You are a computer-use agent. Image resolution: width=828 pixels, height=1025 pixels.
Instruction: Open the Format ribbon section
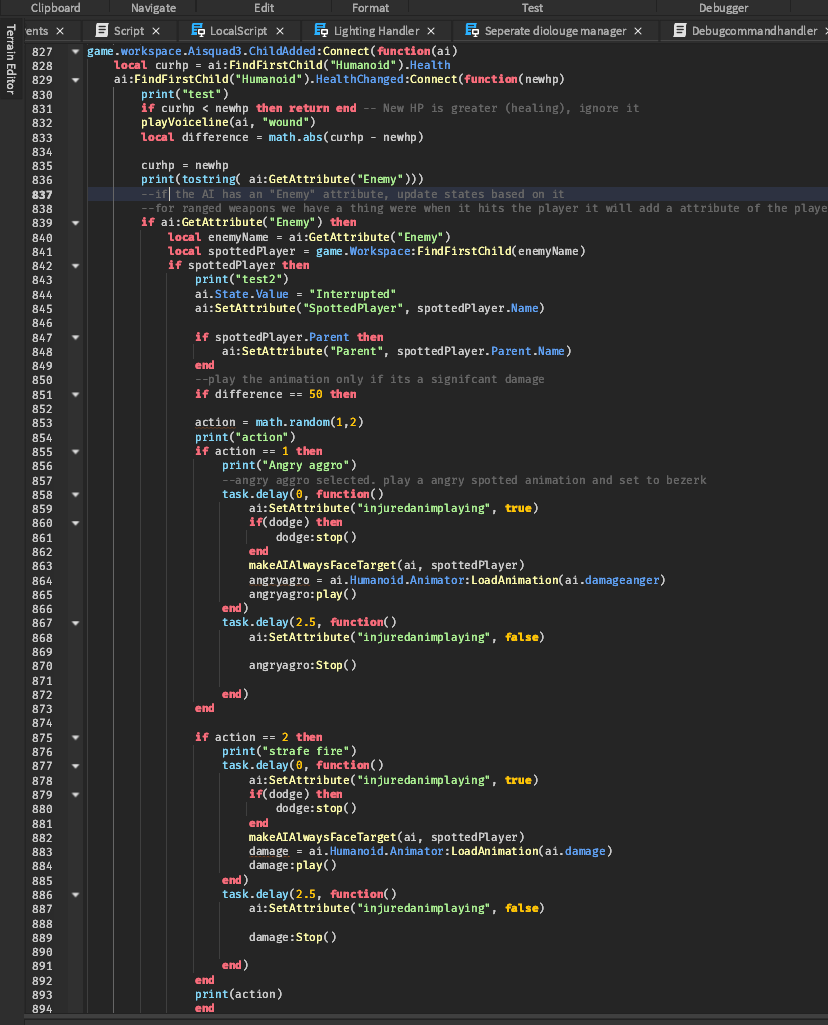(371, 8)
